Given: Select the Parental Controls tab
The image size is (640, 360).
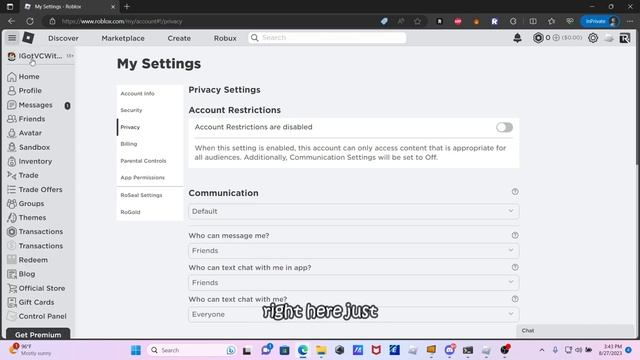Looking at the screenshot, I should click(143, 161).
